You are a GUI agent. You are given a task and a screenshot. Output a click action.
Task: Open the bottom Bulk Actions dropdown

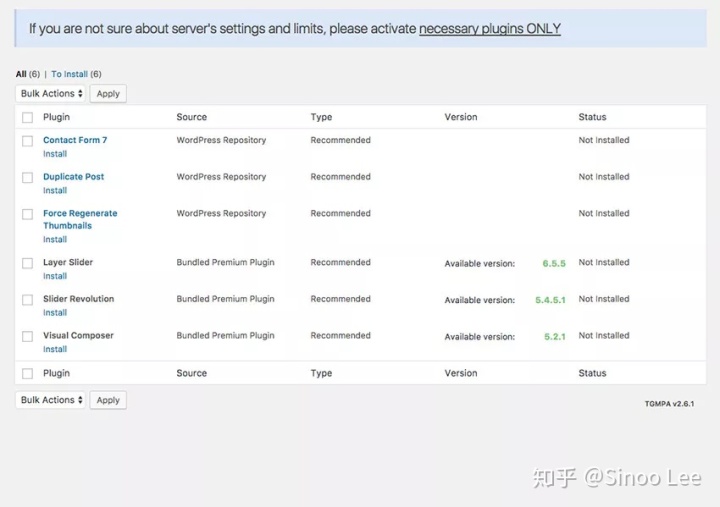click(x=51, y=400)
